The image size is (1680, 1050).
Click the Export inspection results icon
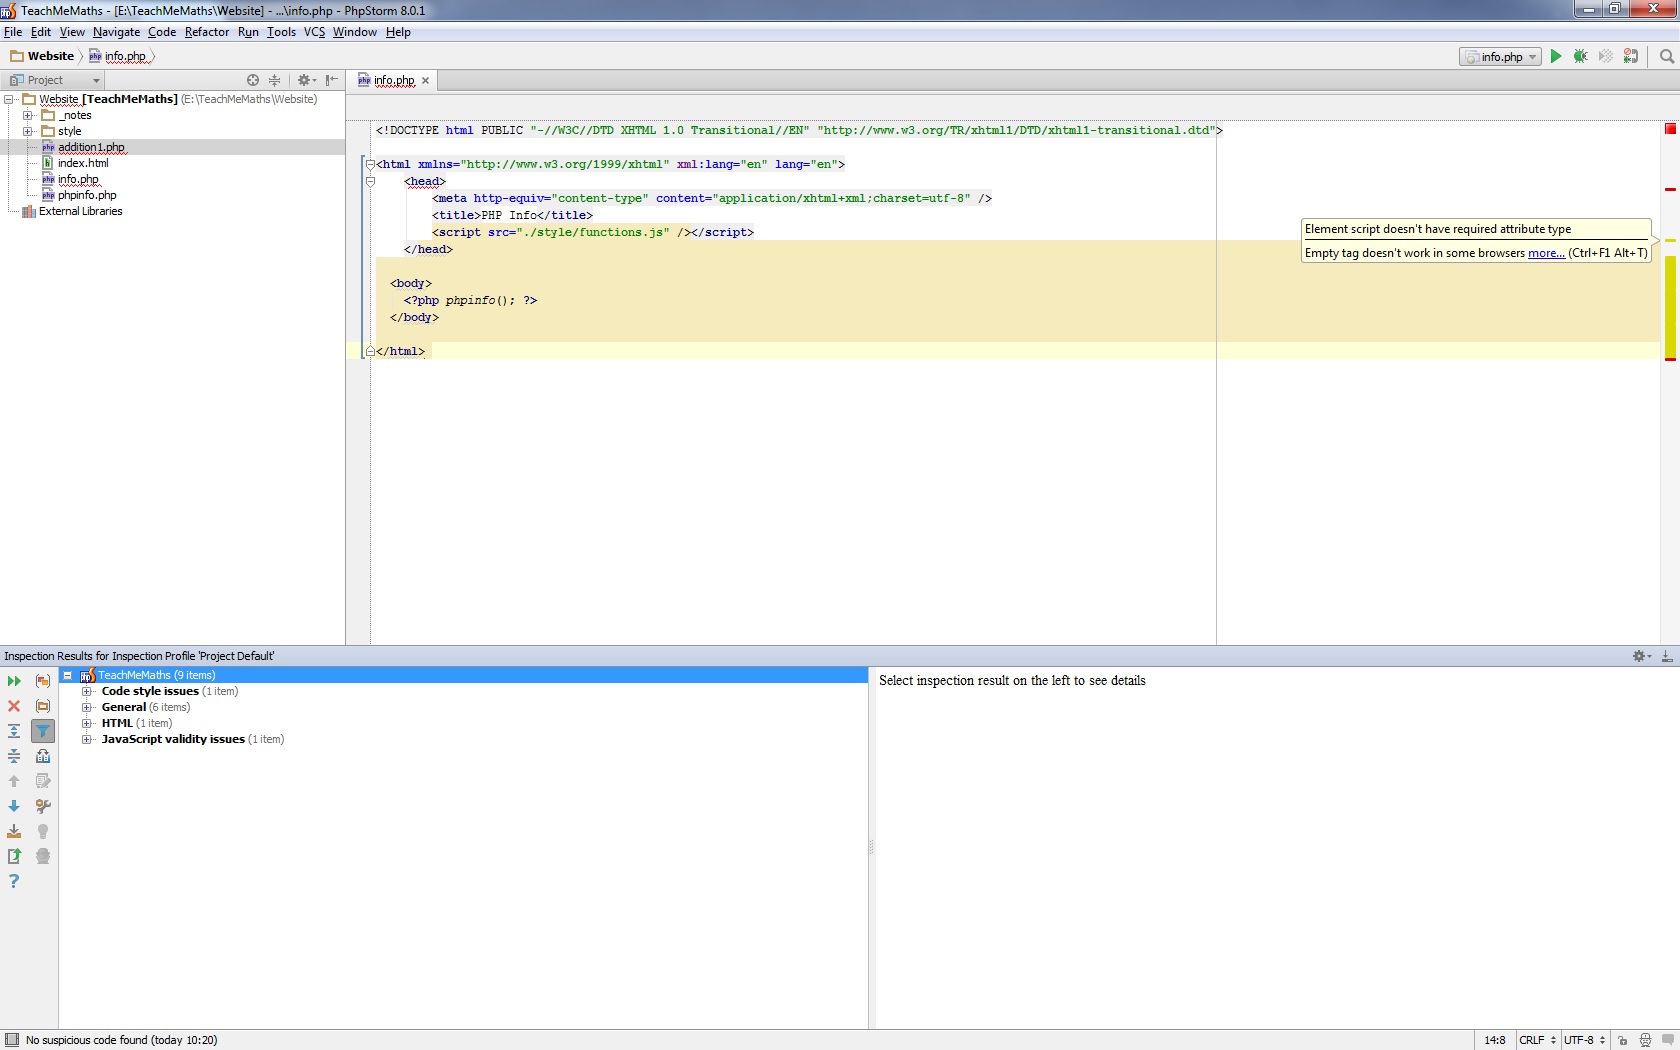point(14,831)
